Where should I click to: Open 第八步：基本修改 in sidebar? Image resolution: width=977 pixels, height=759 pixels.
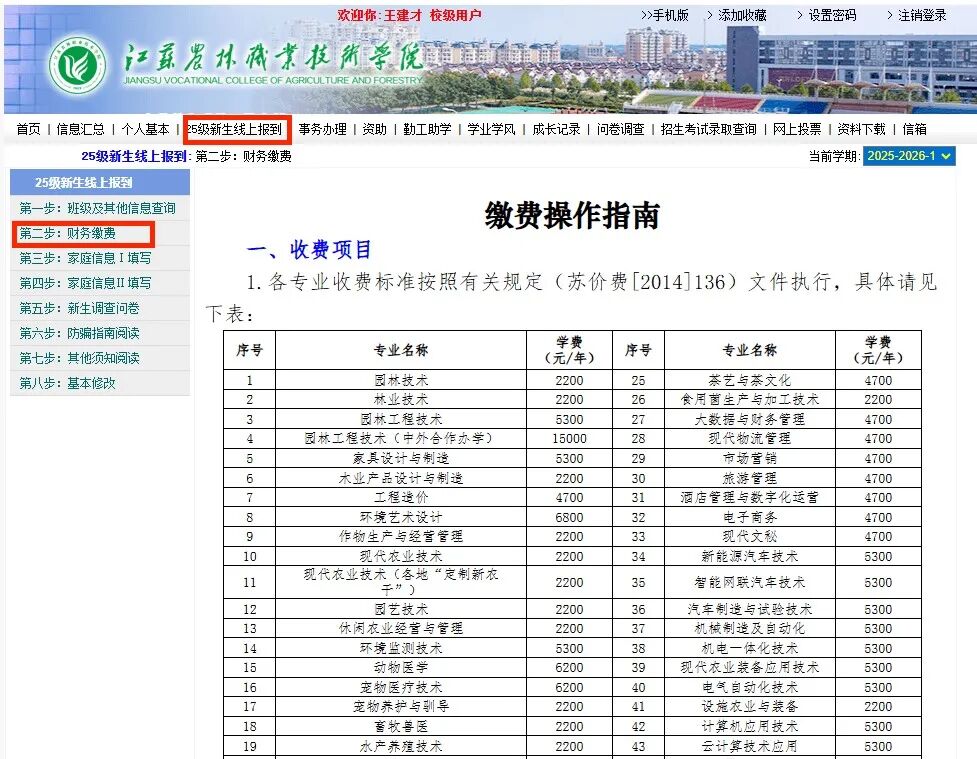click(x=67, y=383)
